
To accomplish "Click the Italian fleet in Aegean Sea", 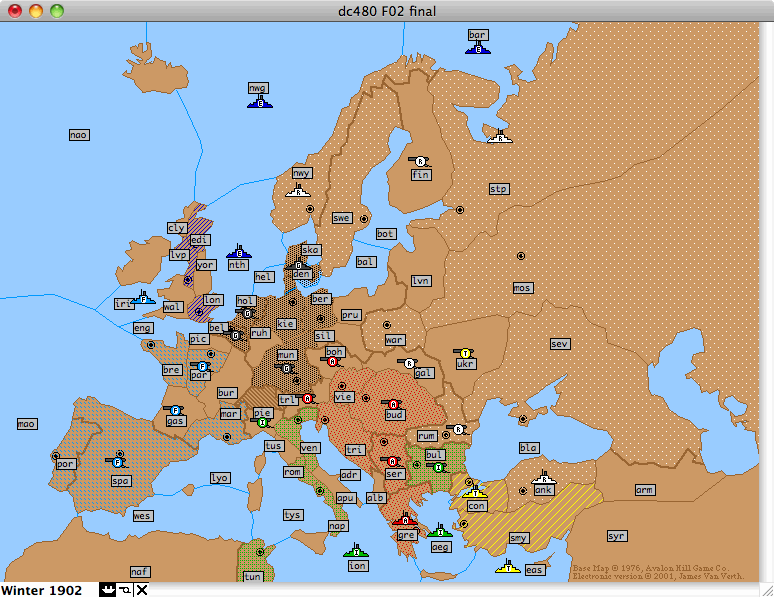I will pos(439,531).
